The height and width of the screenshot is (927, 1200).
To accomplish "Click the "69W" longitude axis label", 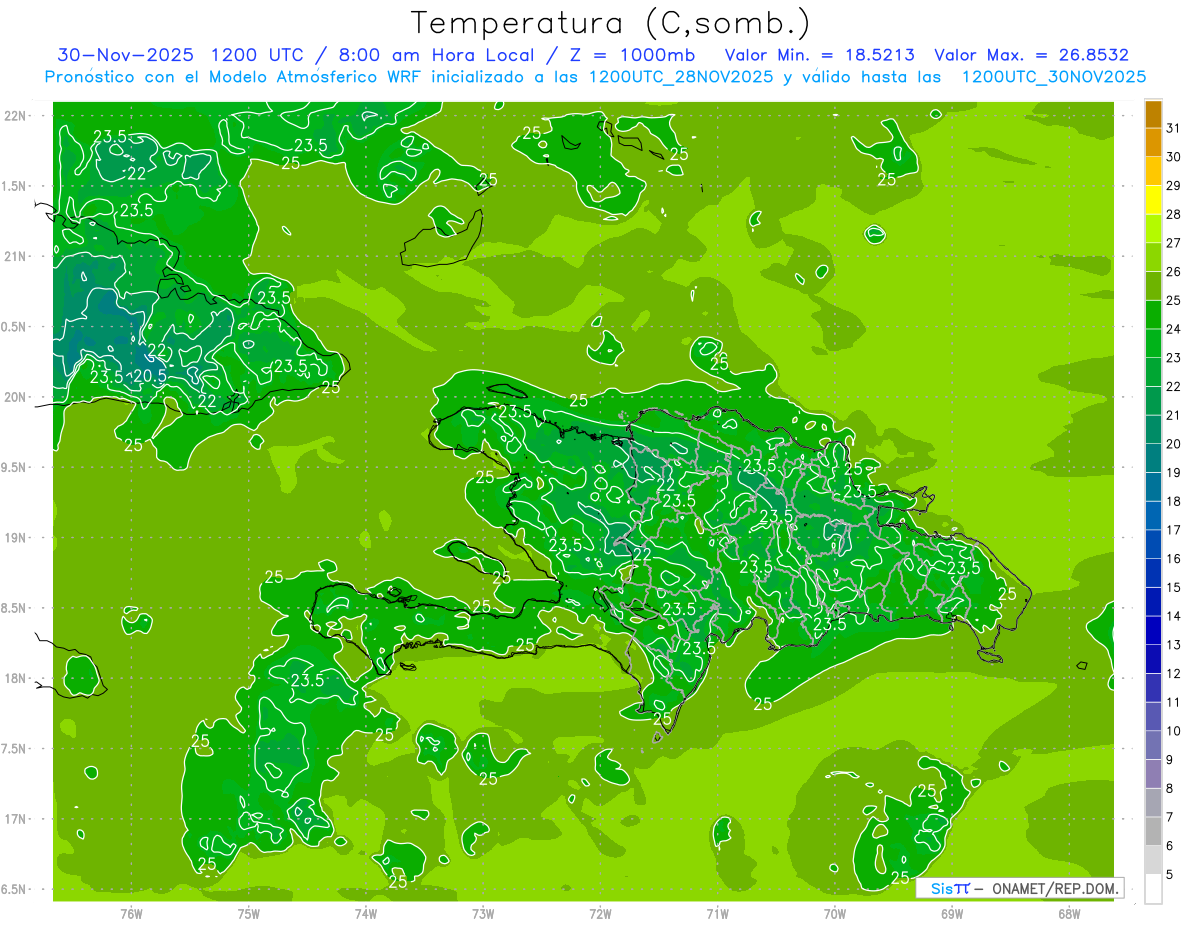I will (952, 914).
